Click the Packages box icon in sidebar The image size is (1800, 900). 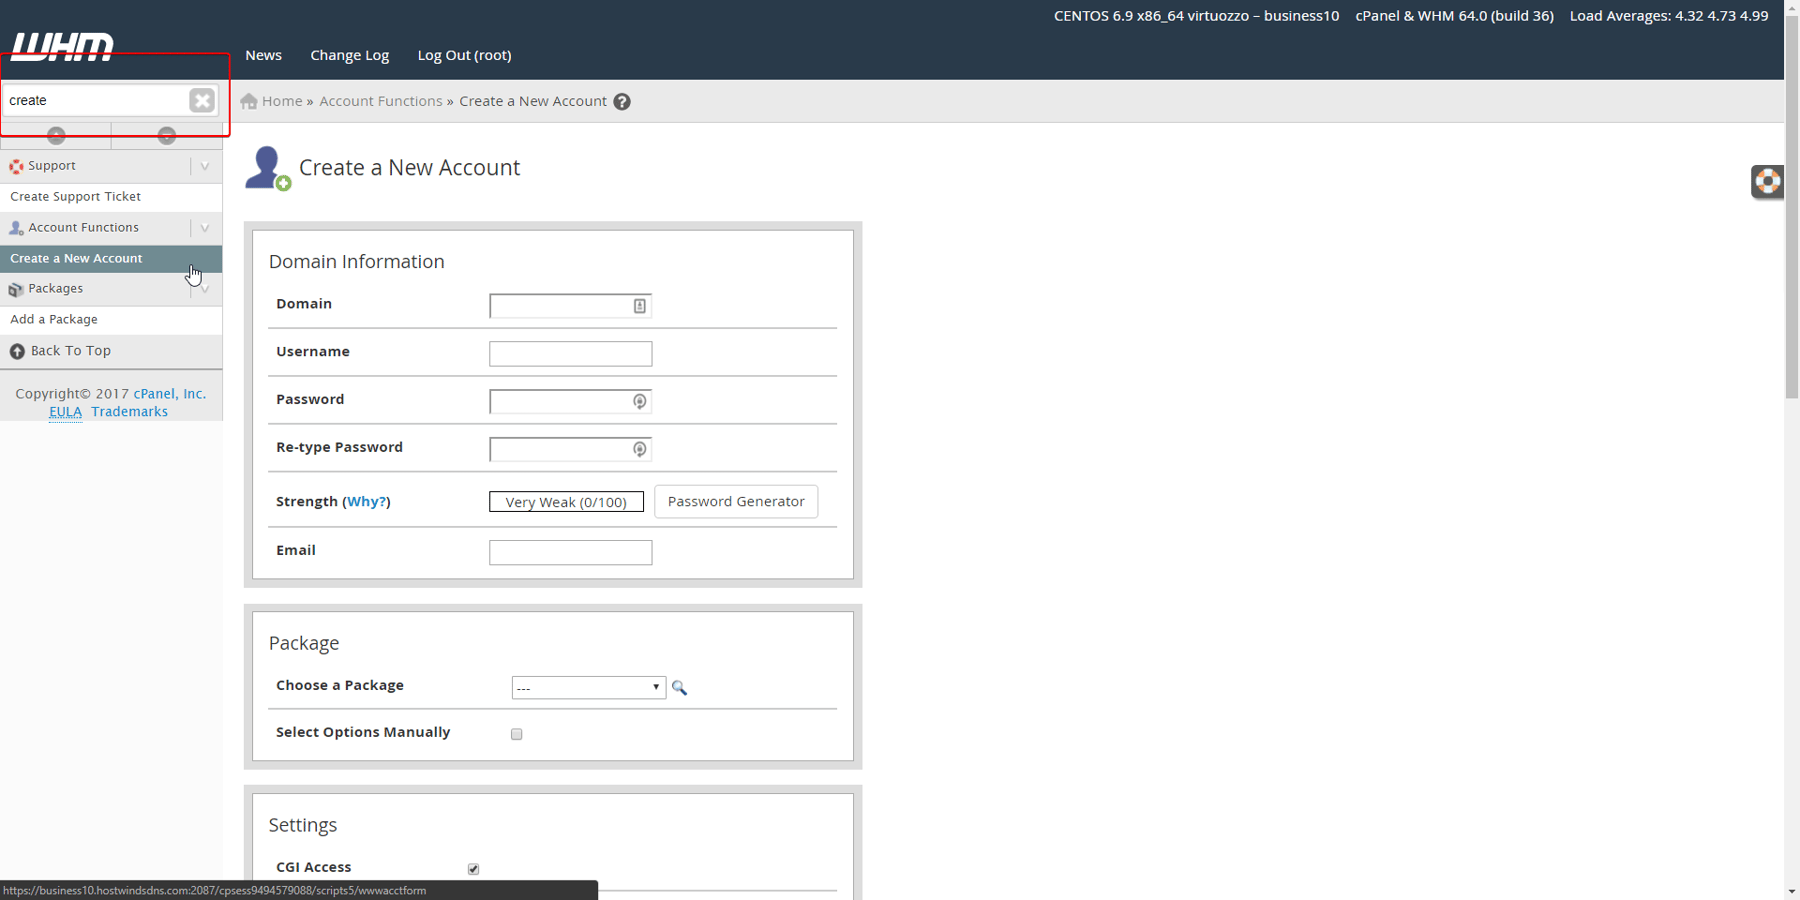coord(16,289)
